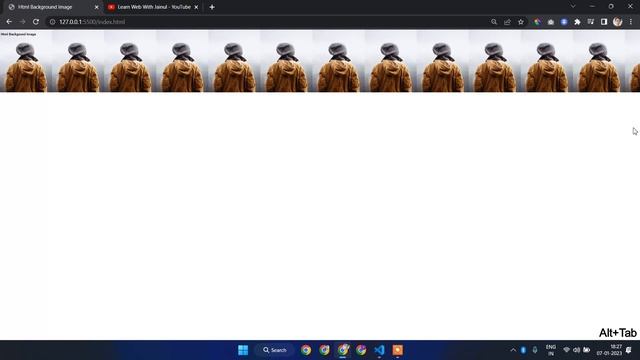The height and width of the screenshot is (360, 640).
Task: Click the Bluetooth tray icon
Action: pyautogui.click(x=523, y=350)
